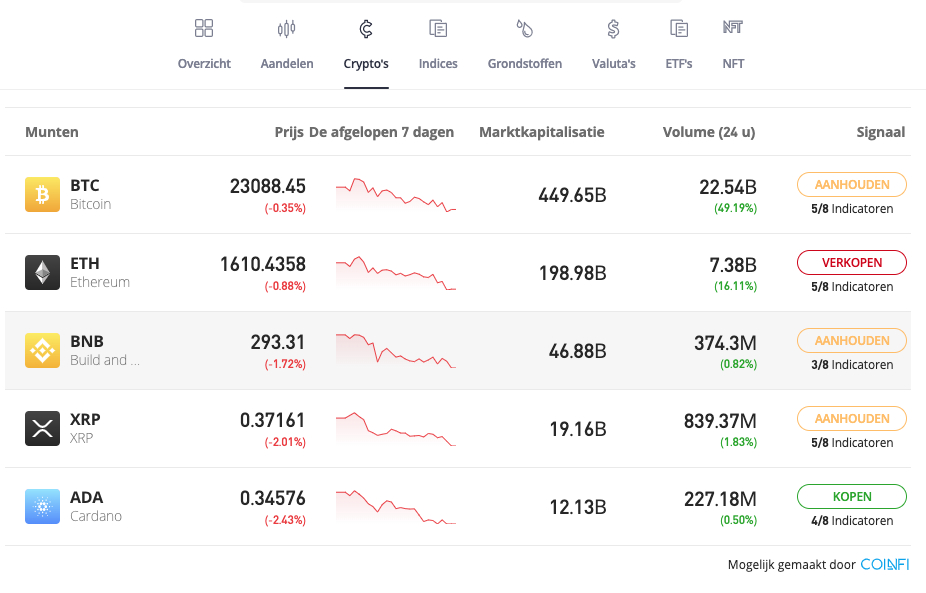Click the Munten column header
Viewport: 926px width, 593px height.
(x=52, y=132)
